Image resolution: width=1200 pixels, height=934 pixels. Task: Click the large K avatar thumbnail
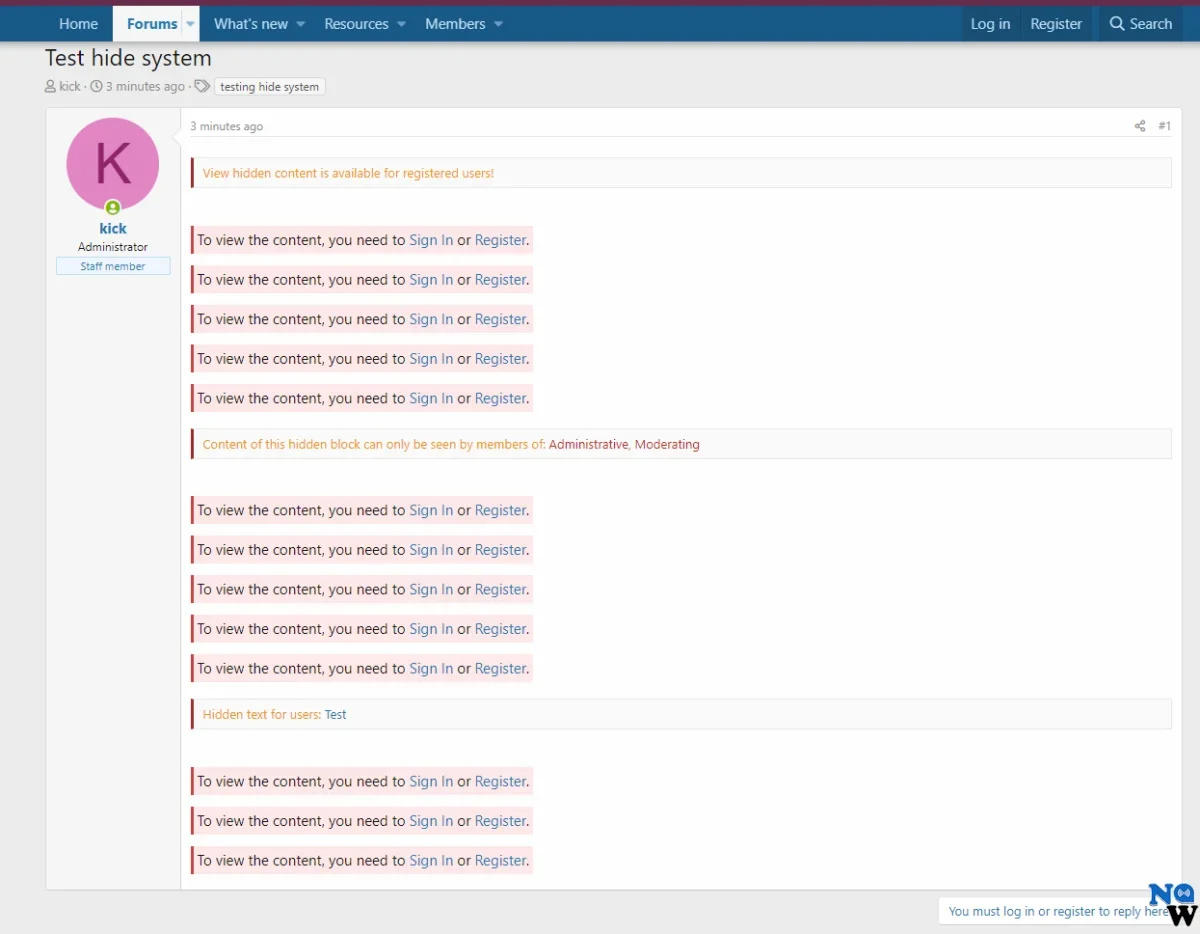pyautogui.click(x=113, y=164)
